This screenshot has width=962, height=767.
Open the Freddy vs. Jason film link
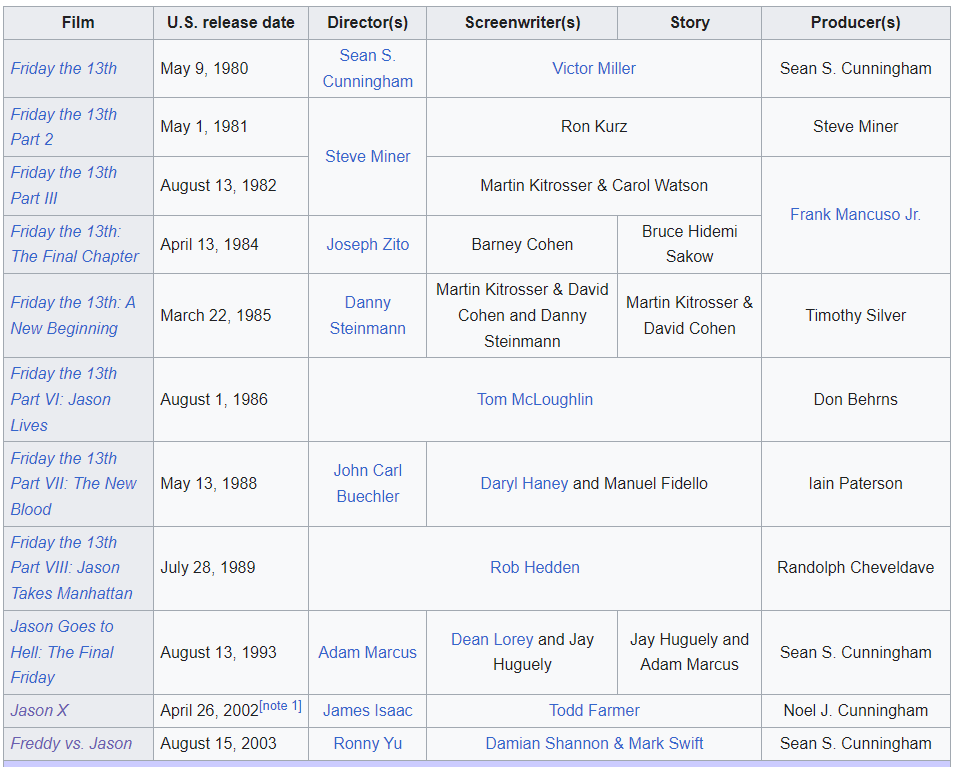pos(71,744)
